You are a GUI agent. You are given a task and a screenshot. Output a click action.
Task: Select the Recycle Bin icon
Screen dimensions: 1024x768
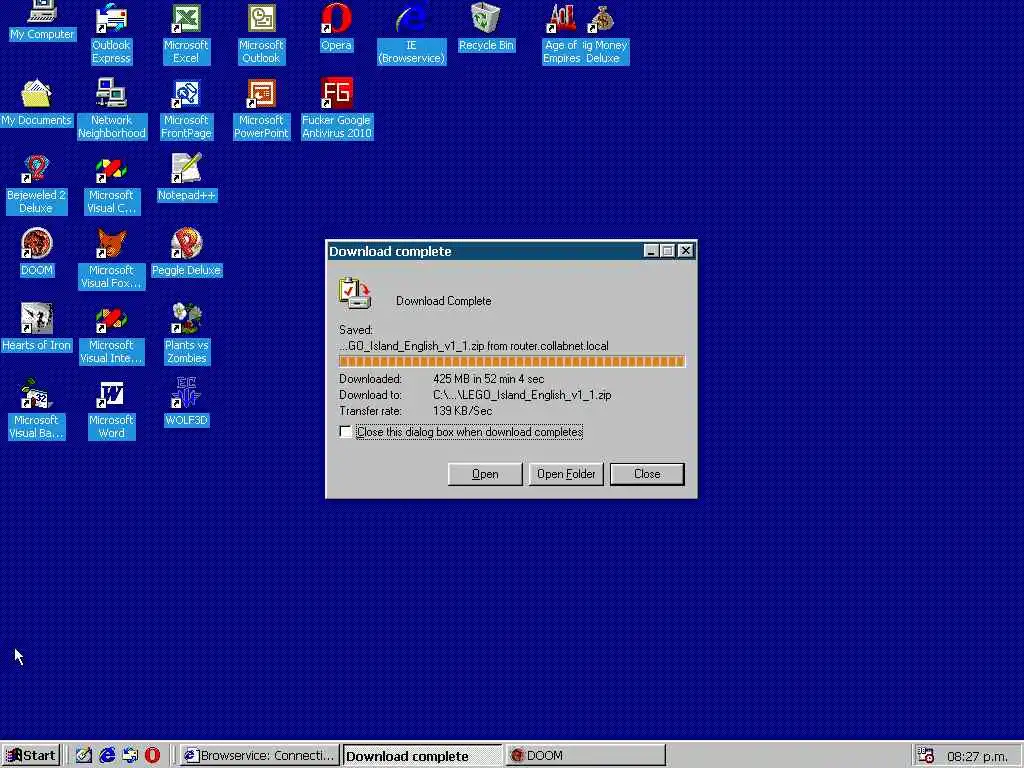(487, 26)
